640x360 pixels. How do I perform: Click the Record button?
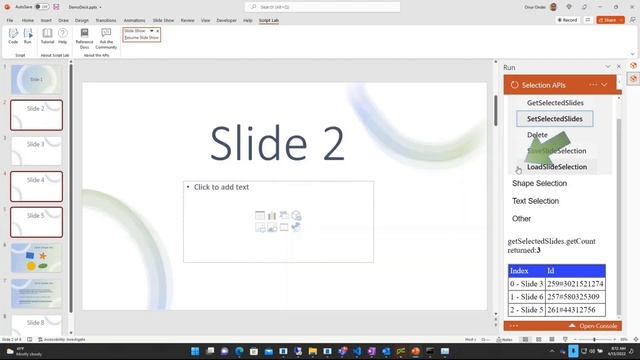567,20
